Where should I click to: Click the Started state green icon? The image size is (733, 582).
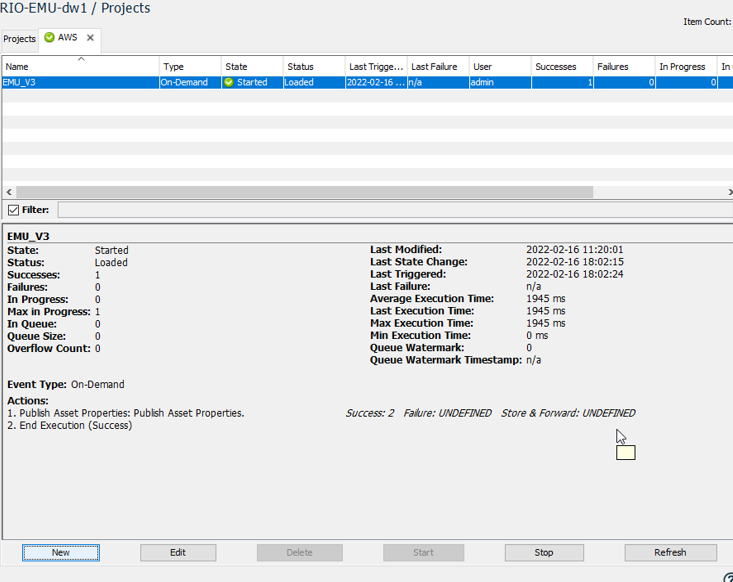[229, 82]
